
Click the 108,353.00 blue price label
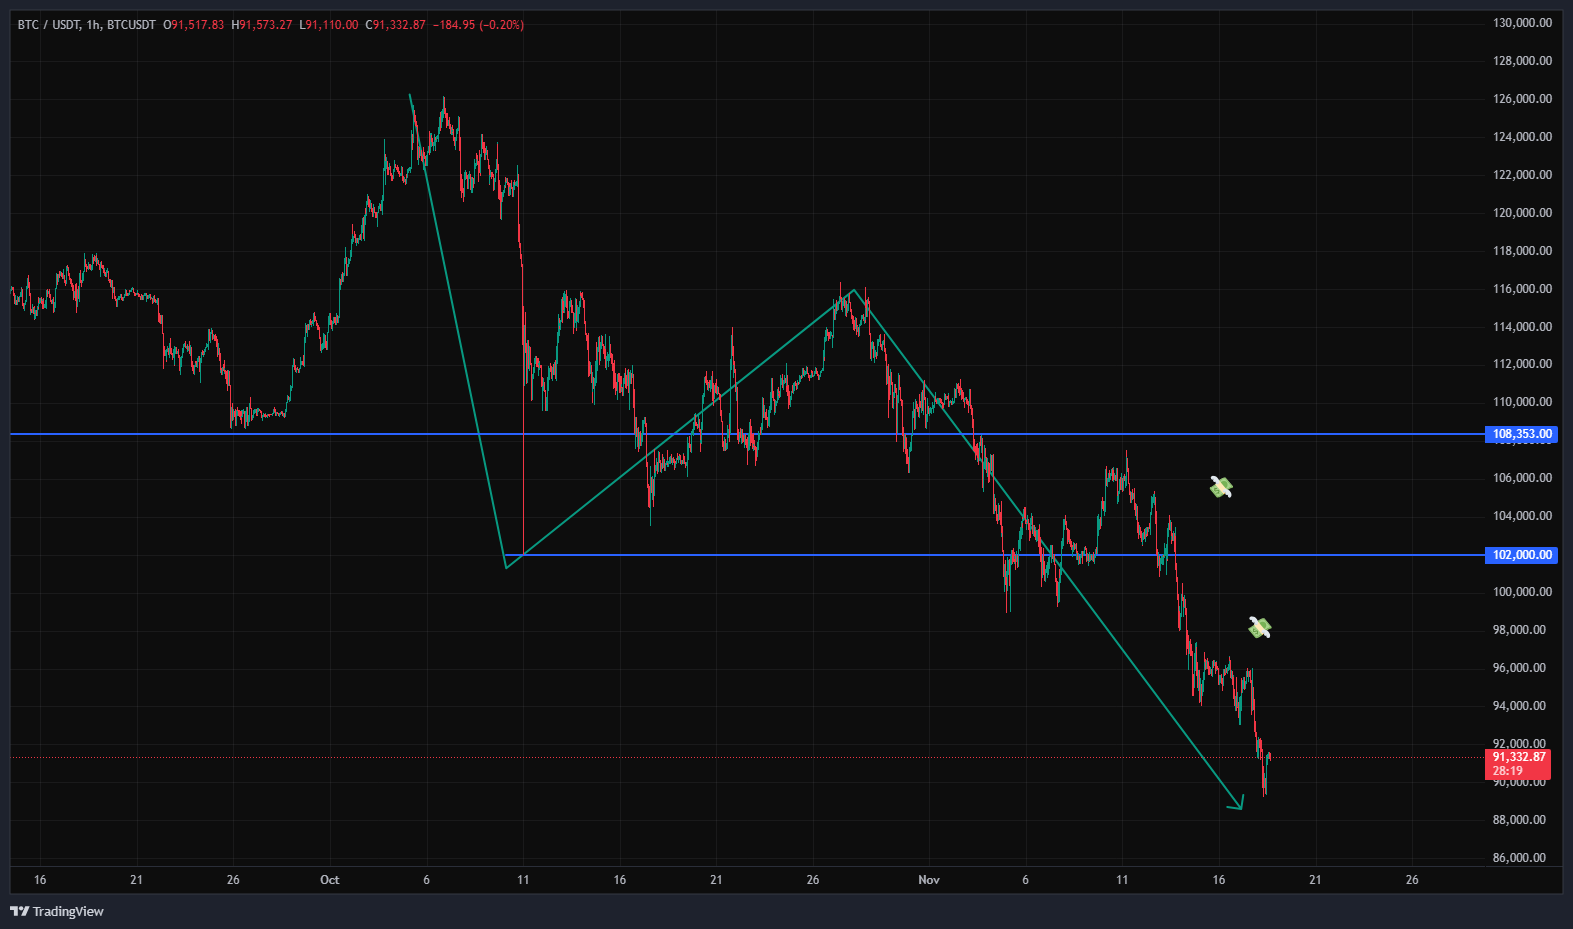pos(1521,434)
